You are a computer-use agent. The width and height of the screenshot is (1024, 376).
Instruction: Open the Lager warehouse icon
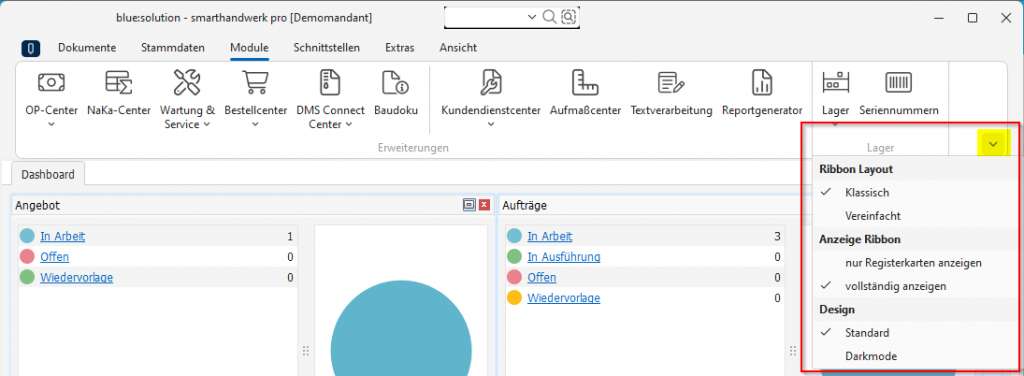(x=835, y=82)
